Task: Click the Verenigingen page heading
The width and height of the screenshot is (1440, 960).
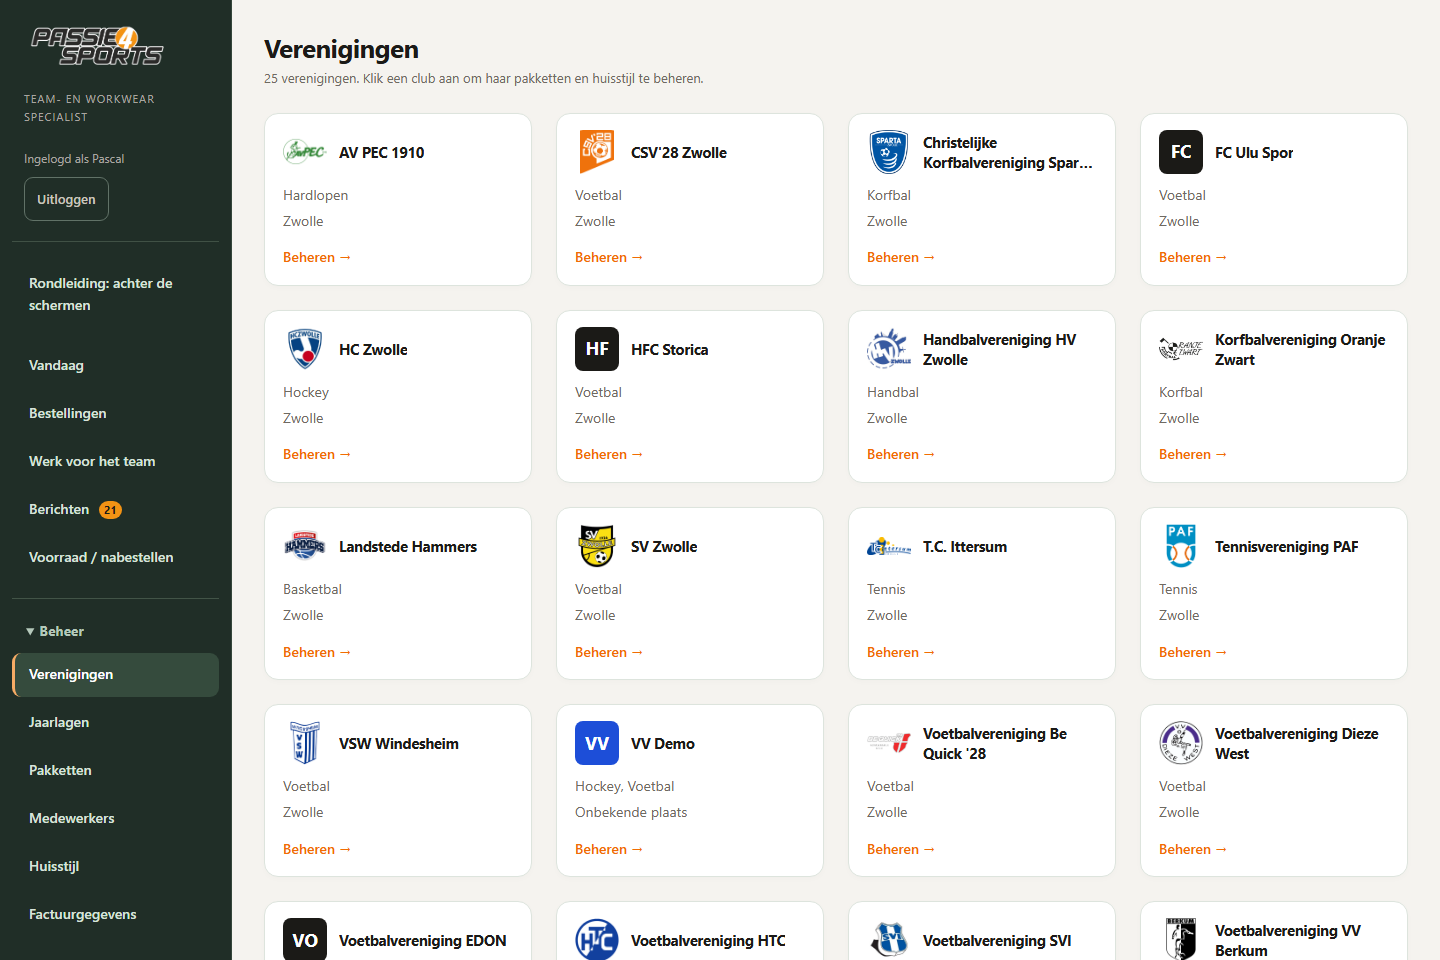Action: coord(341,49)
